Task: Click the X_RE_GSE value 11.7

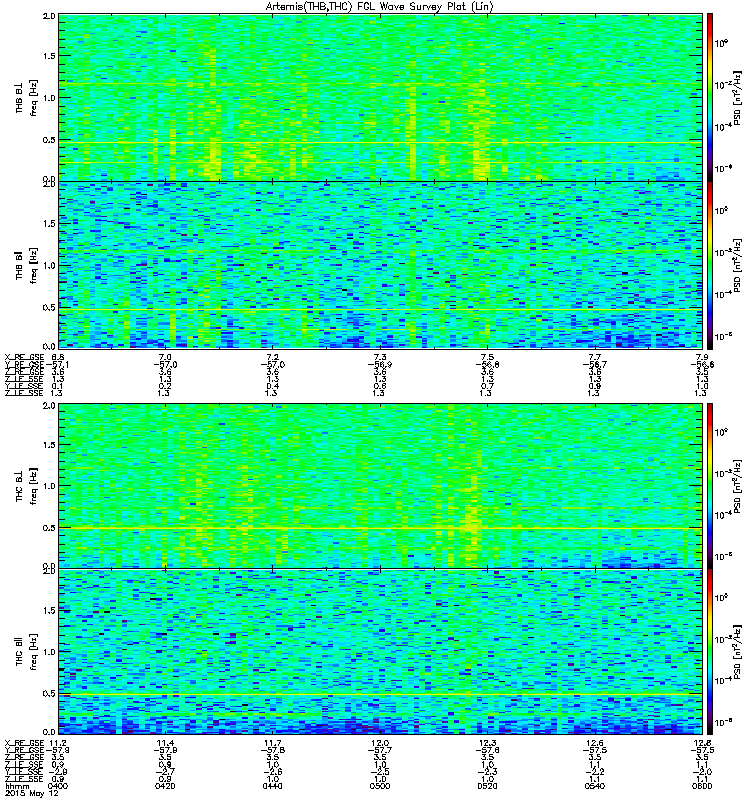Action: coord(272,743)
